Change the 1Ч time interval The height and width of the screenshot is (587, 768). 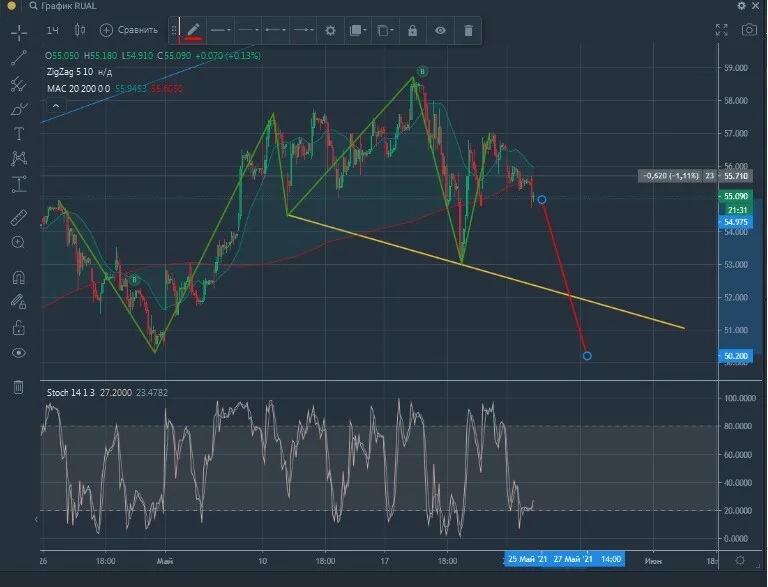click(52, 30)
